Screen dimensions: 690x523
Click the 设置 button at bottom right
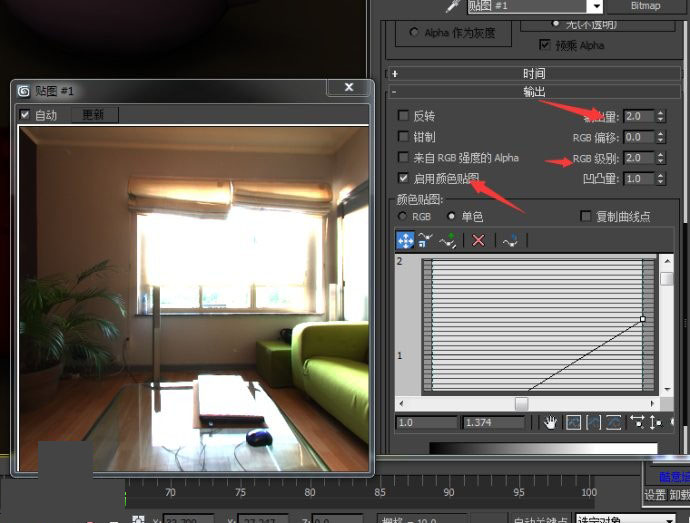point(655,495)
